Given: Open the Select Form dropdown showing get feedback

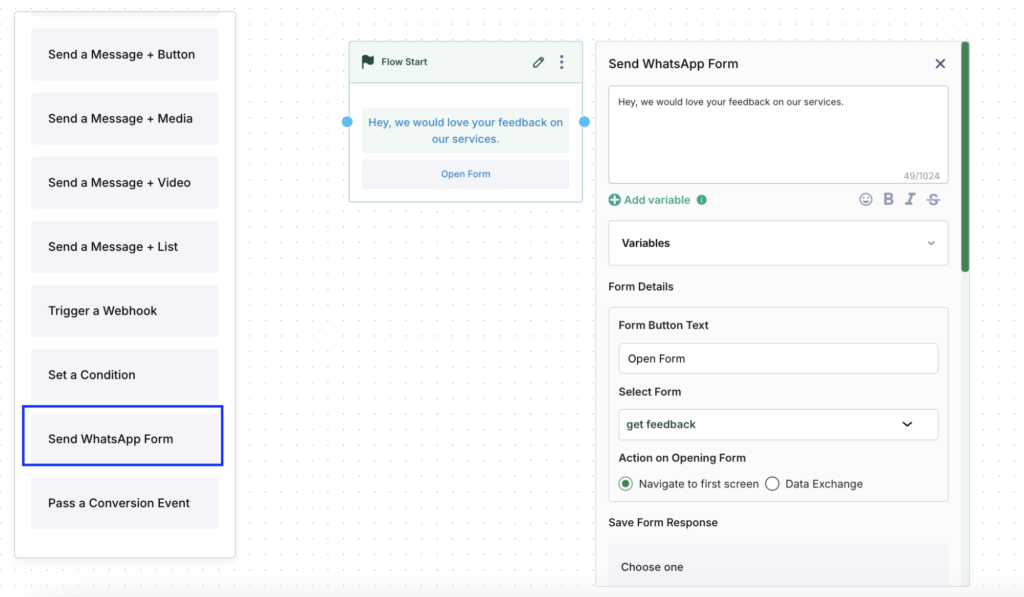Looking at the screenshot, I should (778, 425).
